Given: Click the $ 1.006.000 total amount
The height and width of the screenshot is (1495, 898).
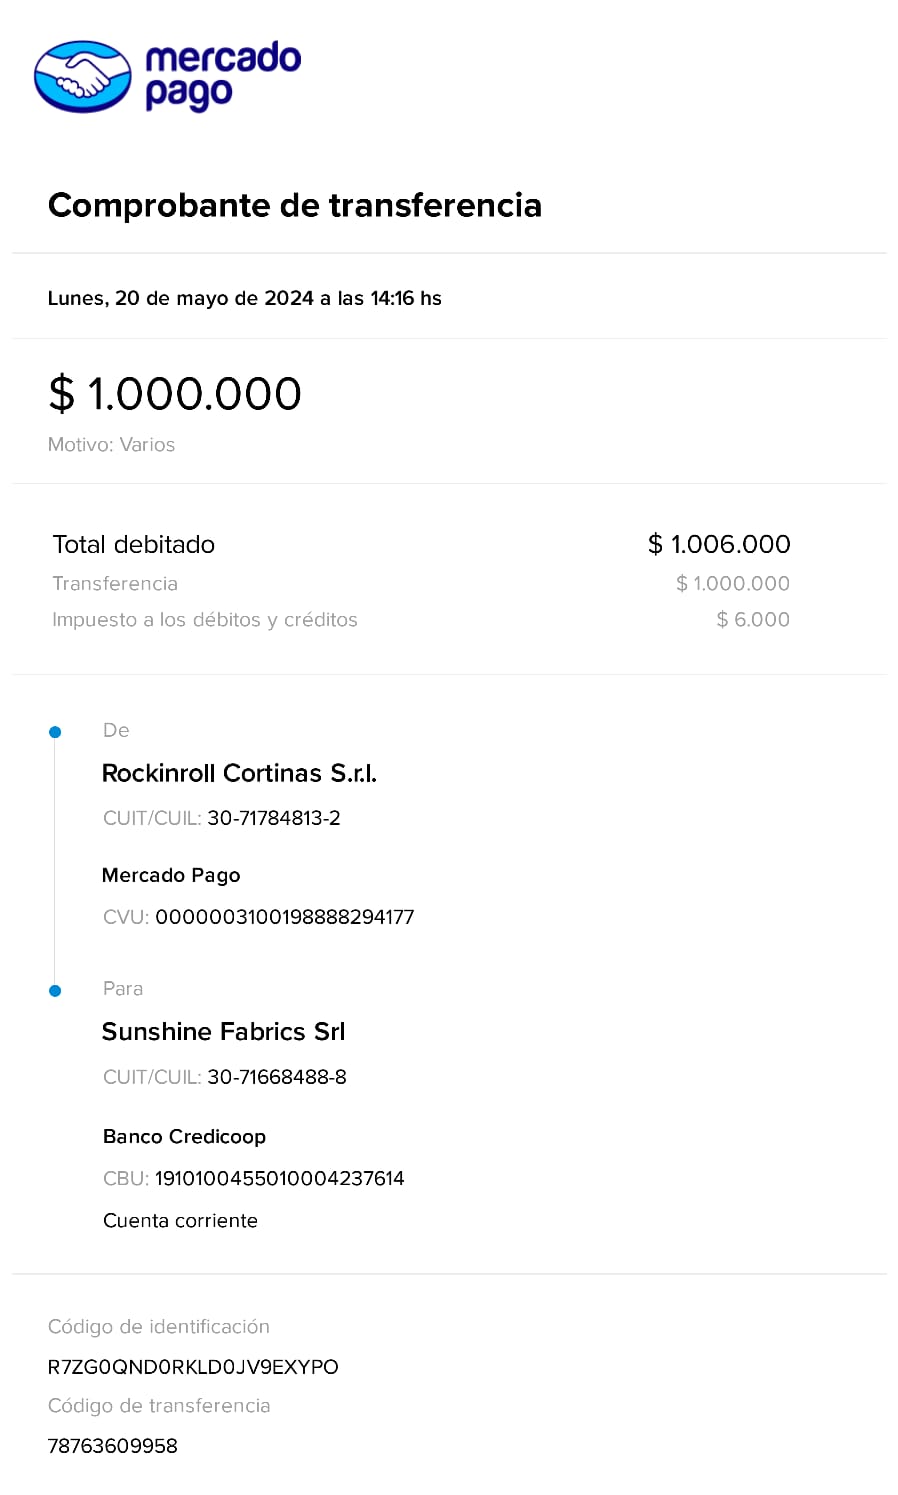Looking at the screenshot, I should pyautogui.click(x=719, y=544).
